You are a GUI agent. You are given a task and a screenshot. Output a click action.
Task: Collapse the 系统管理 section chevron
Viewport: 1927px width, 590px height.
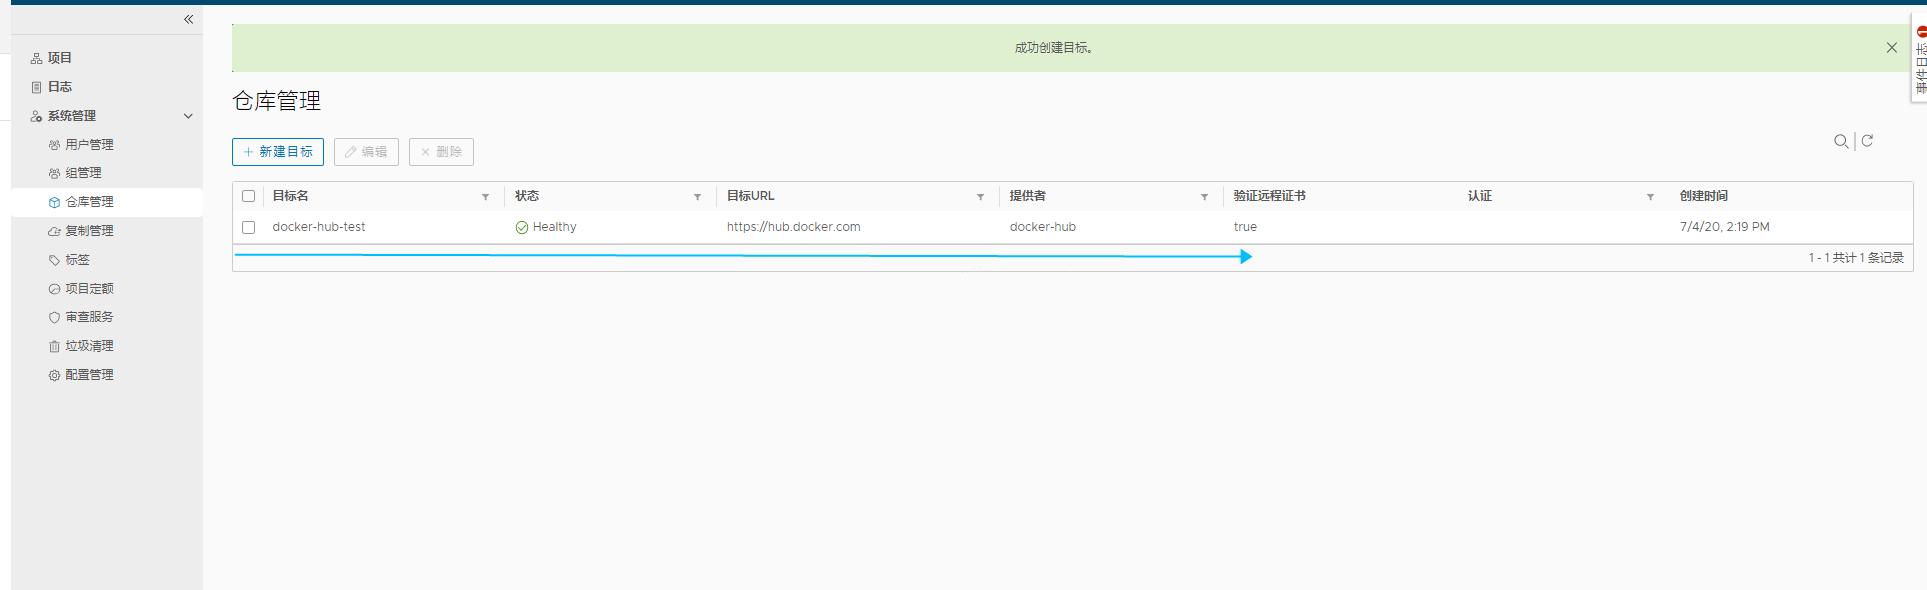tap(188, 116)
